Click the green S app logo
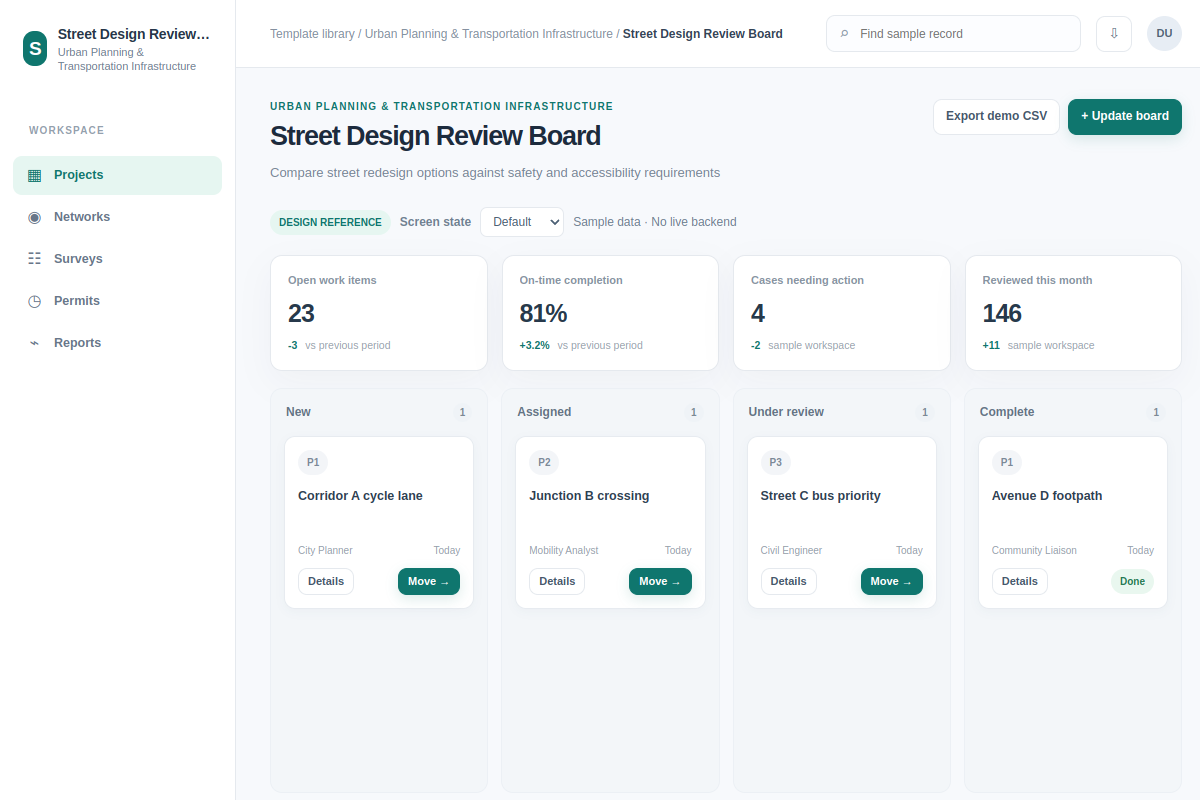The width and height of the screenshot is (1200, 800). coord(35,48)
